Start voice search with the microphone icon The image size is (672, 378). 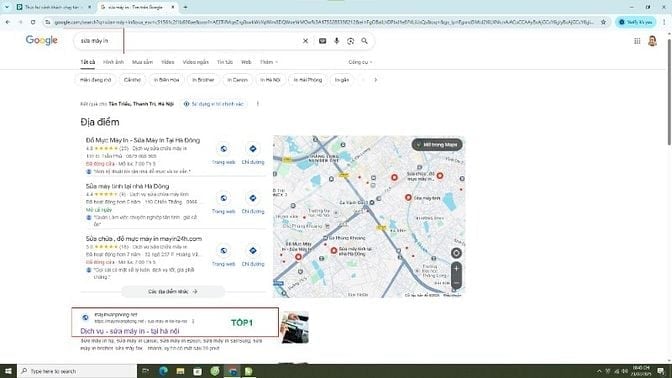tap(336, 41)
